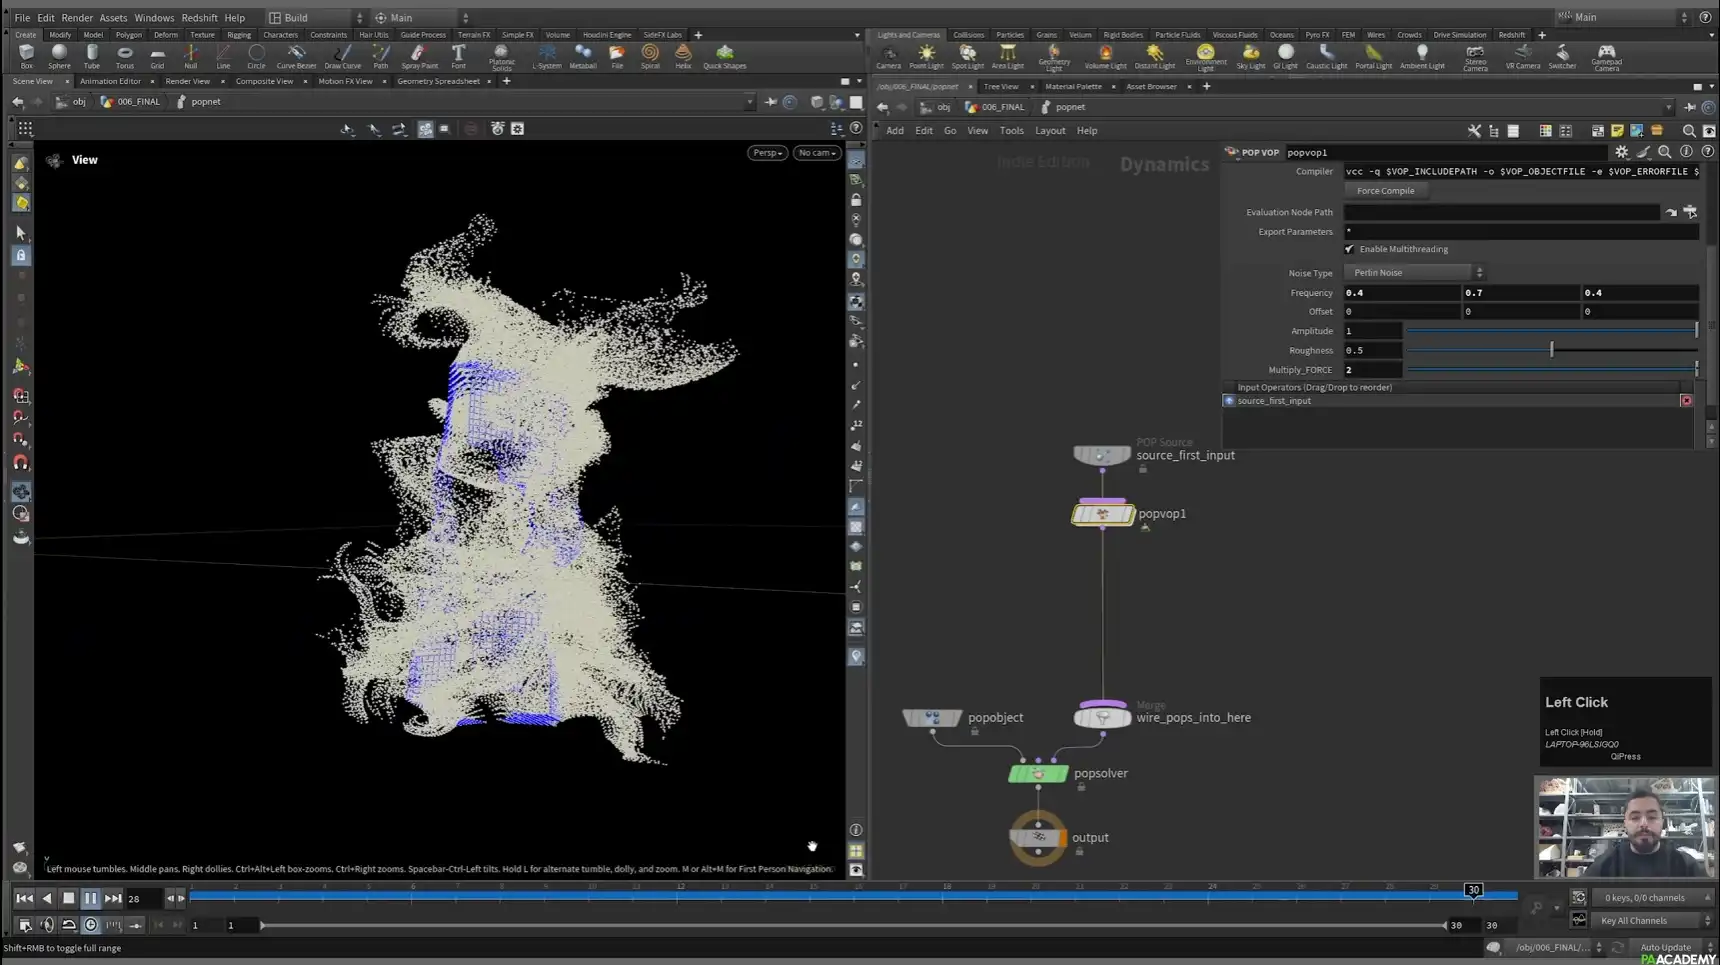Open the Perlin Noise type dropdown
Viewport: 1720px width, 965px height.
[1414, 272]
